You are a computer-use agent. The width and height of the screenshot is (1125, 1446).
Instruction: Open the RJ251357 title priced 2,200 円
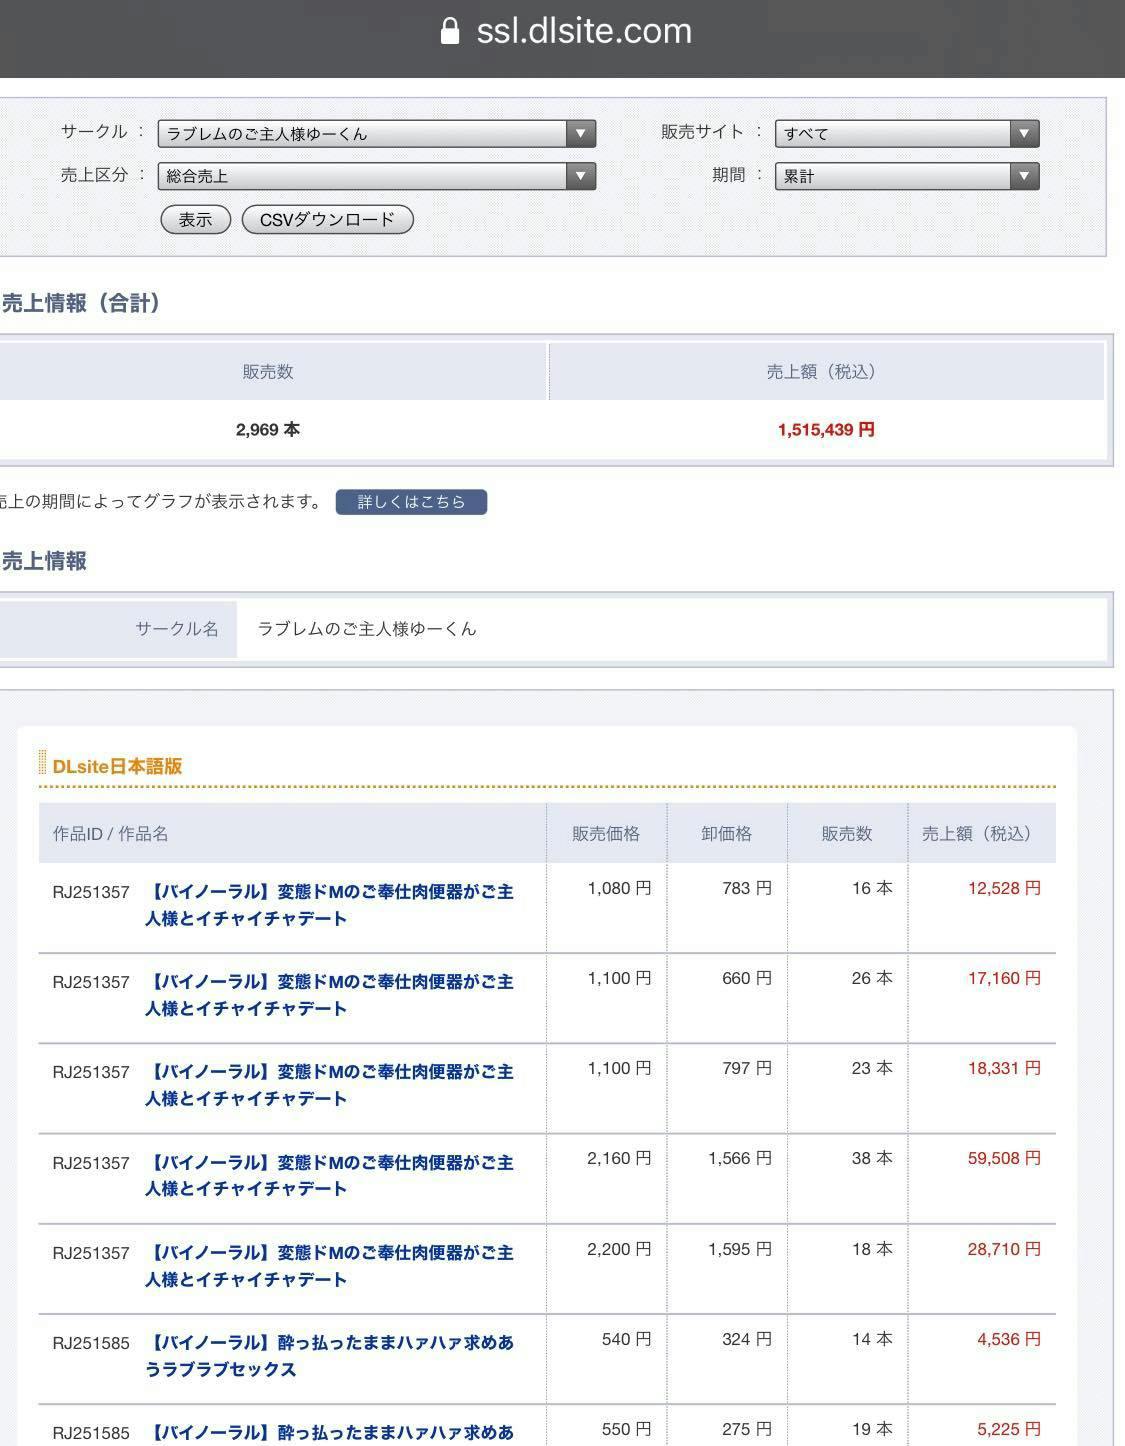coord(330,1266)
